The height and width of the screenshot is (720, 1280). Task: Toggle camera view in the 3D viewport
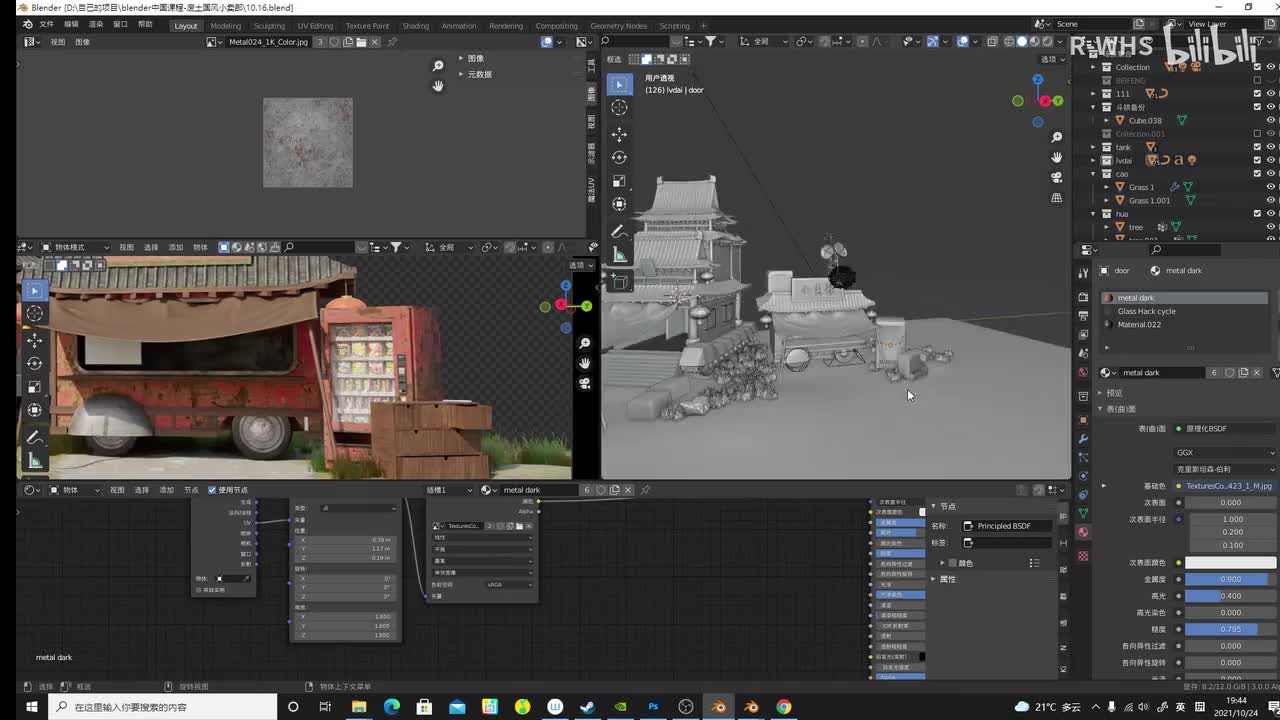pos(1057,178)
